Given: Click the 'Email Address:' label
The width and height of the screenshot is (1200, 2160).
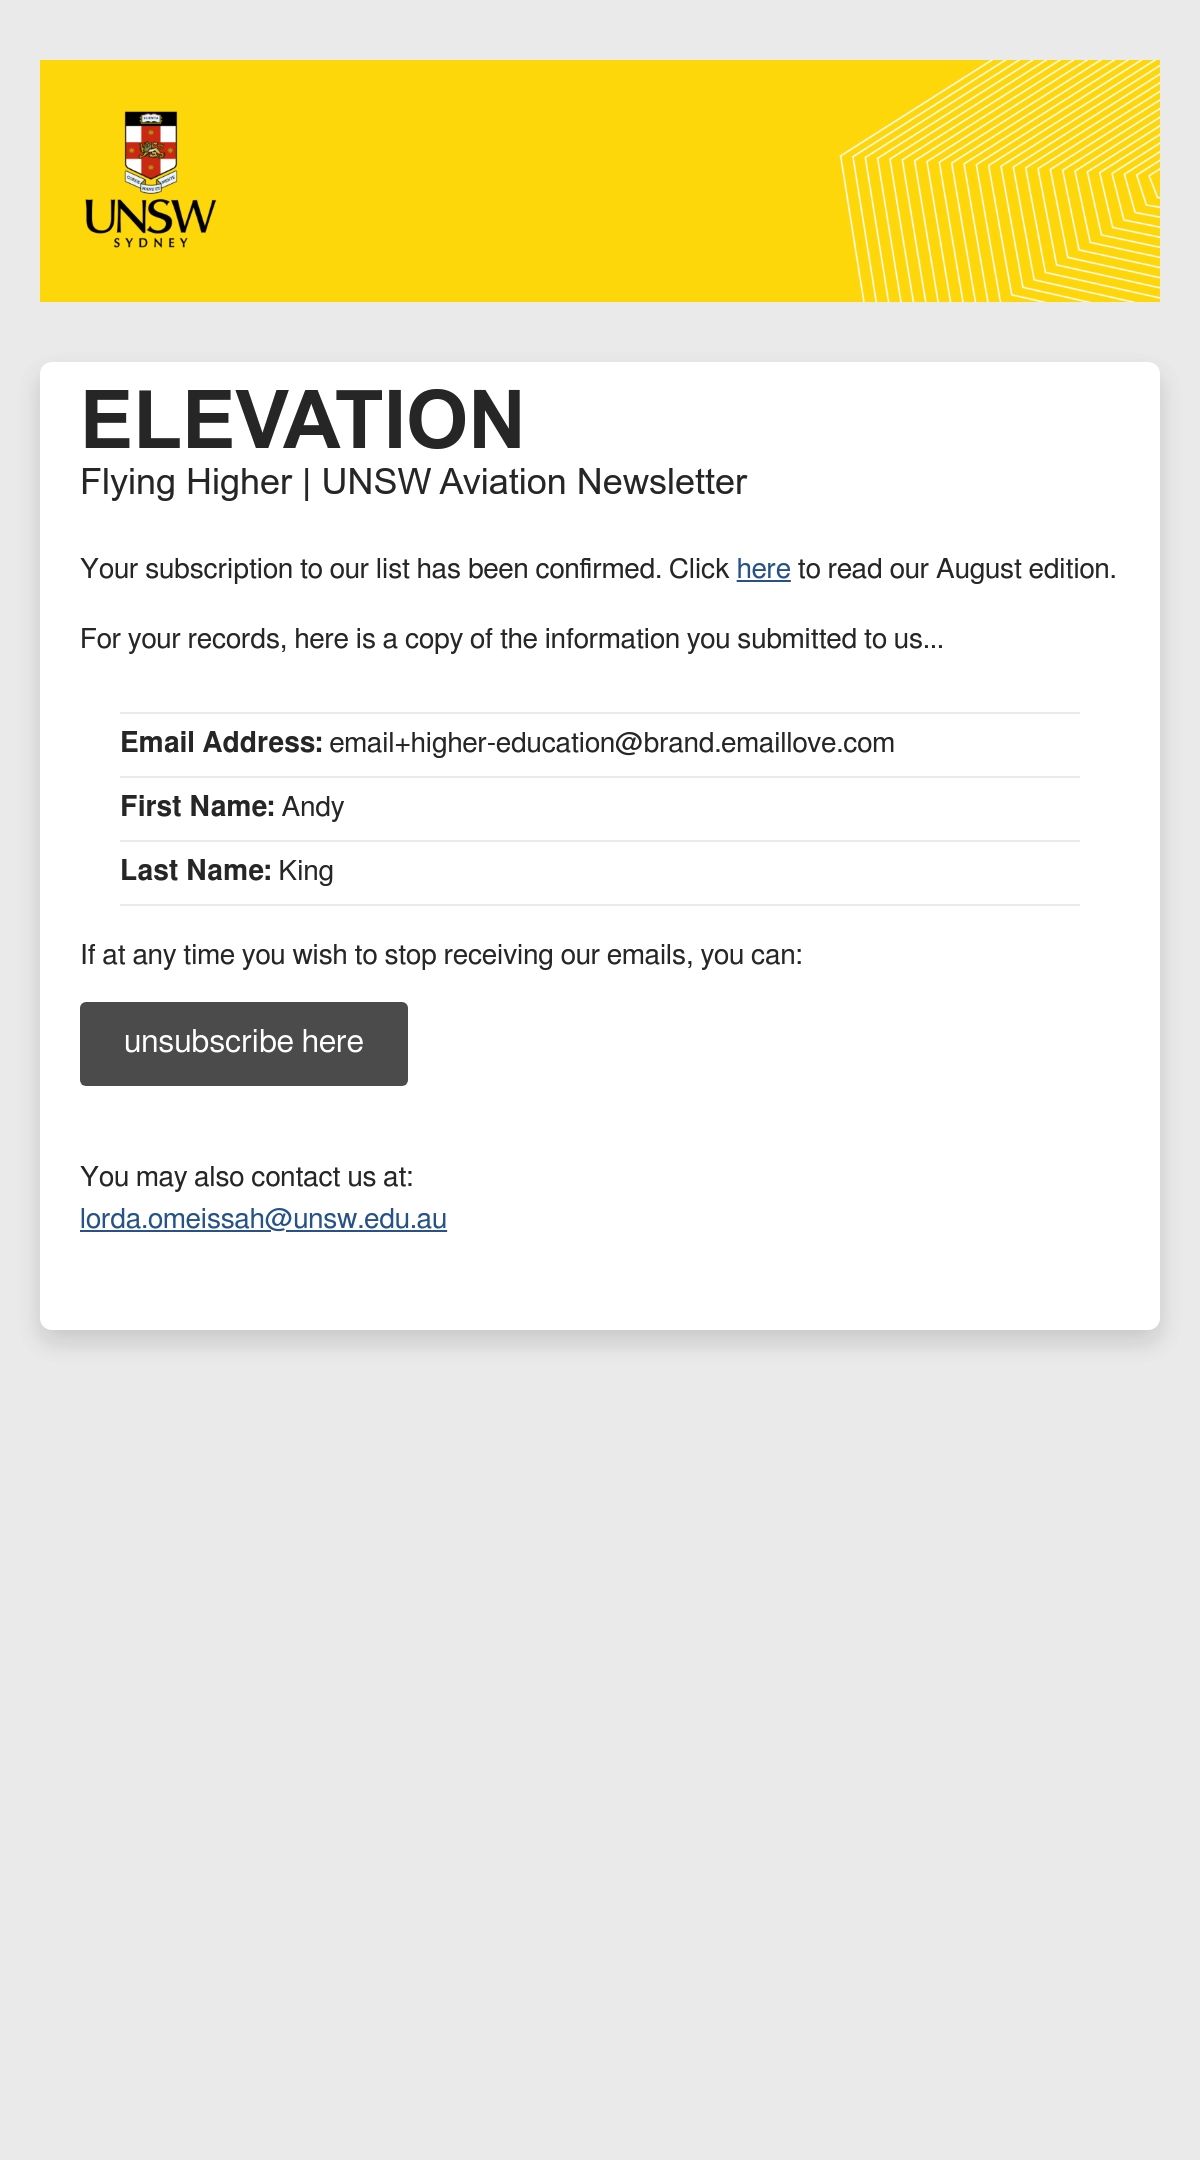Looking at the screenshot, I should [x=221, y=743].
